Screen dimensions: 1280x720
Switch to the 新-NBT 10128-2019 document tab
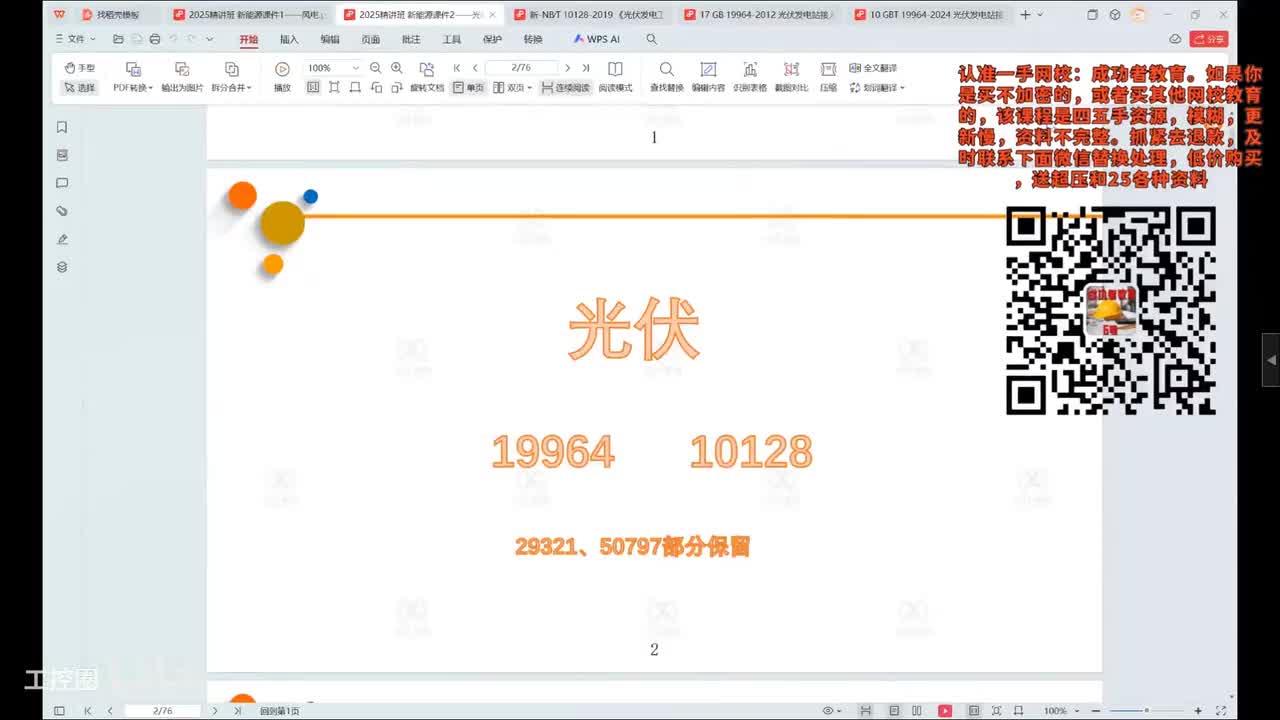pyautogui.click(x=589, y=14)
